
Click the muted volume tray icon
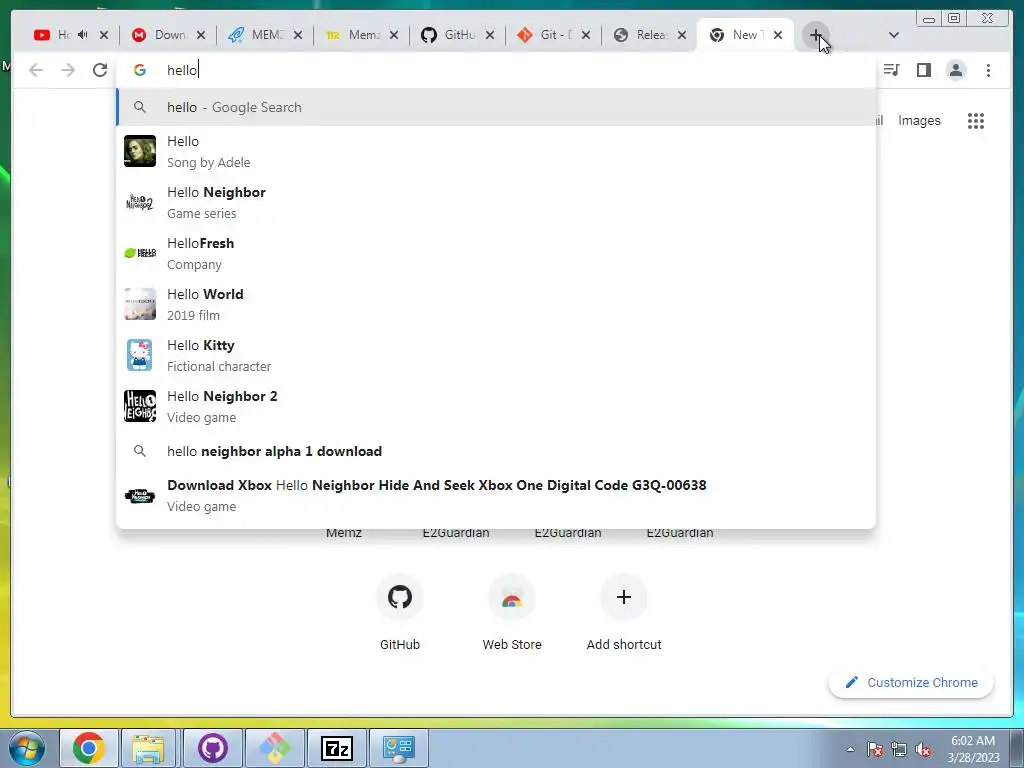923,749
